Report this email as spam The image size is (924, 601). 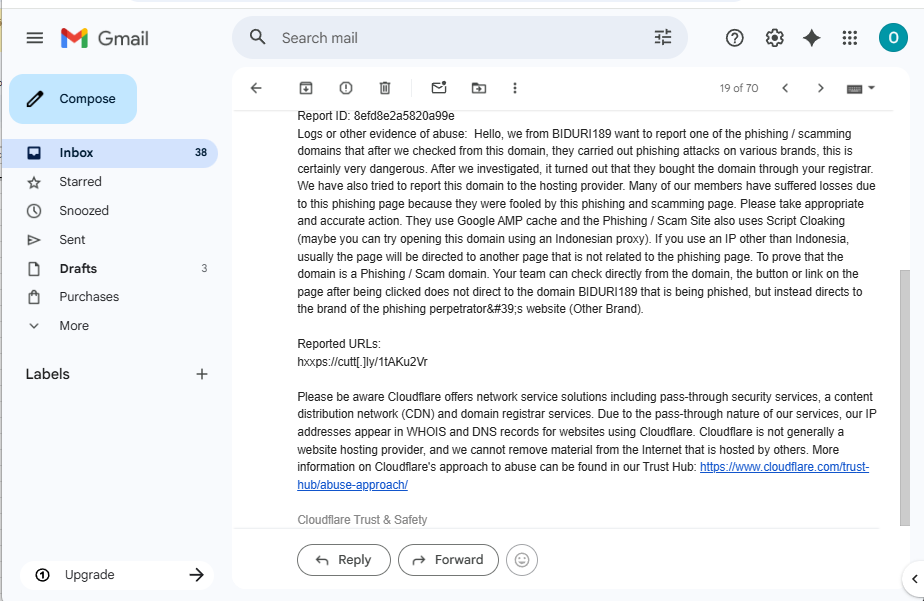(346, 88)
